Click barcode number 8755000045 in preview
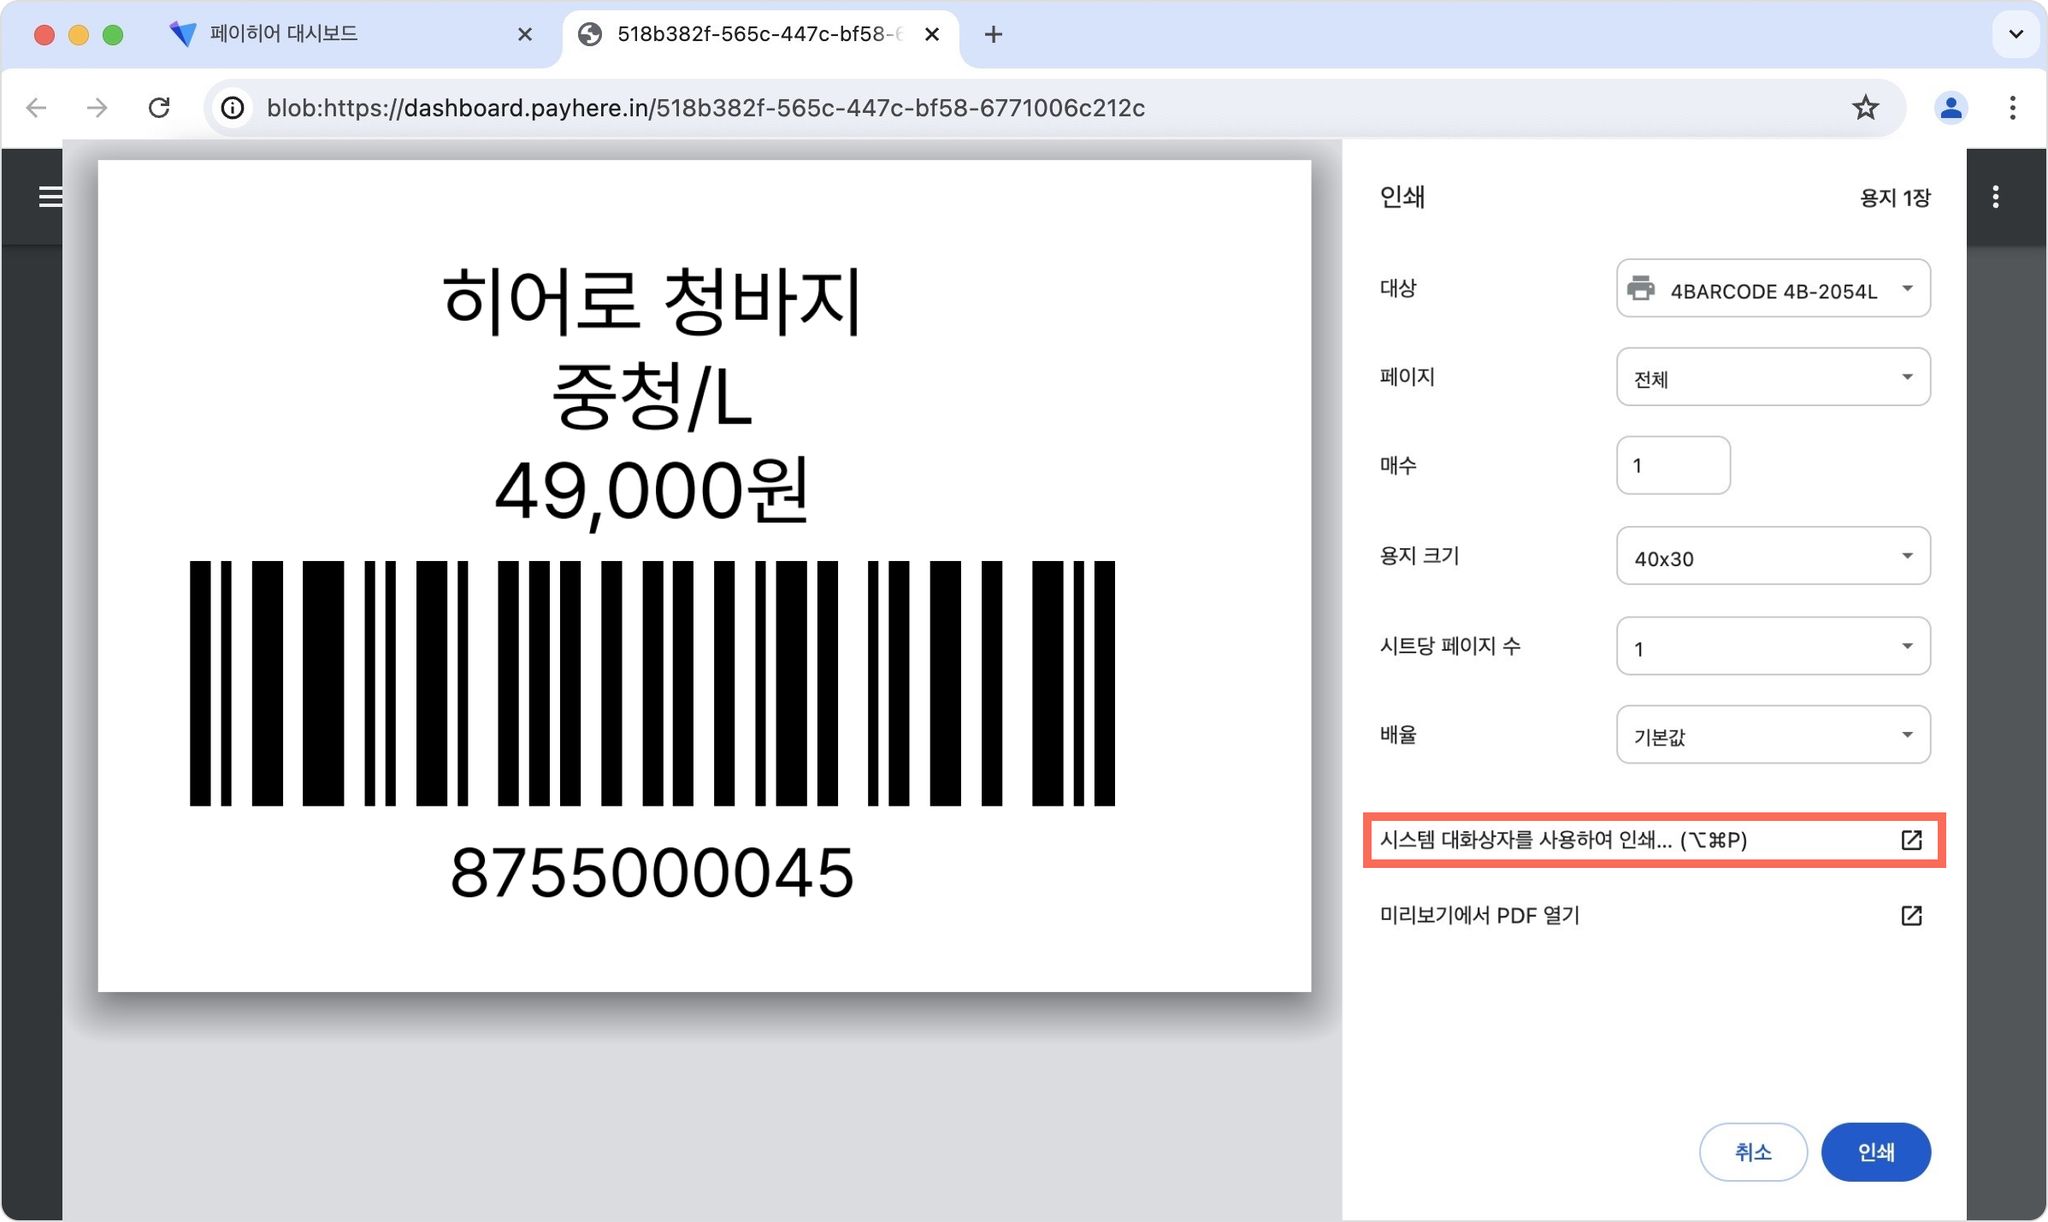 (652, 873)
